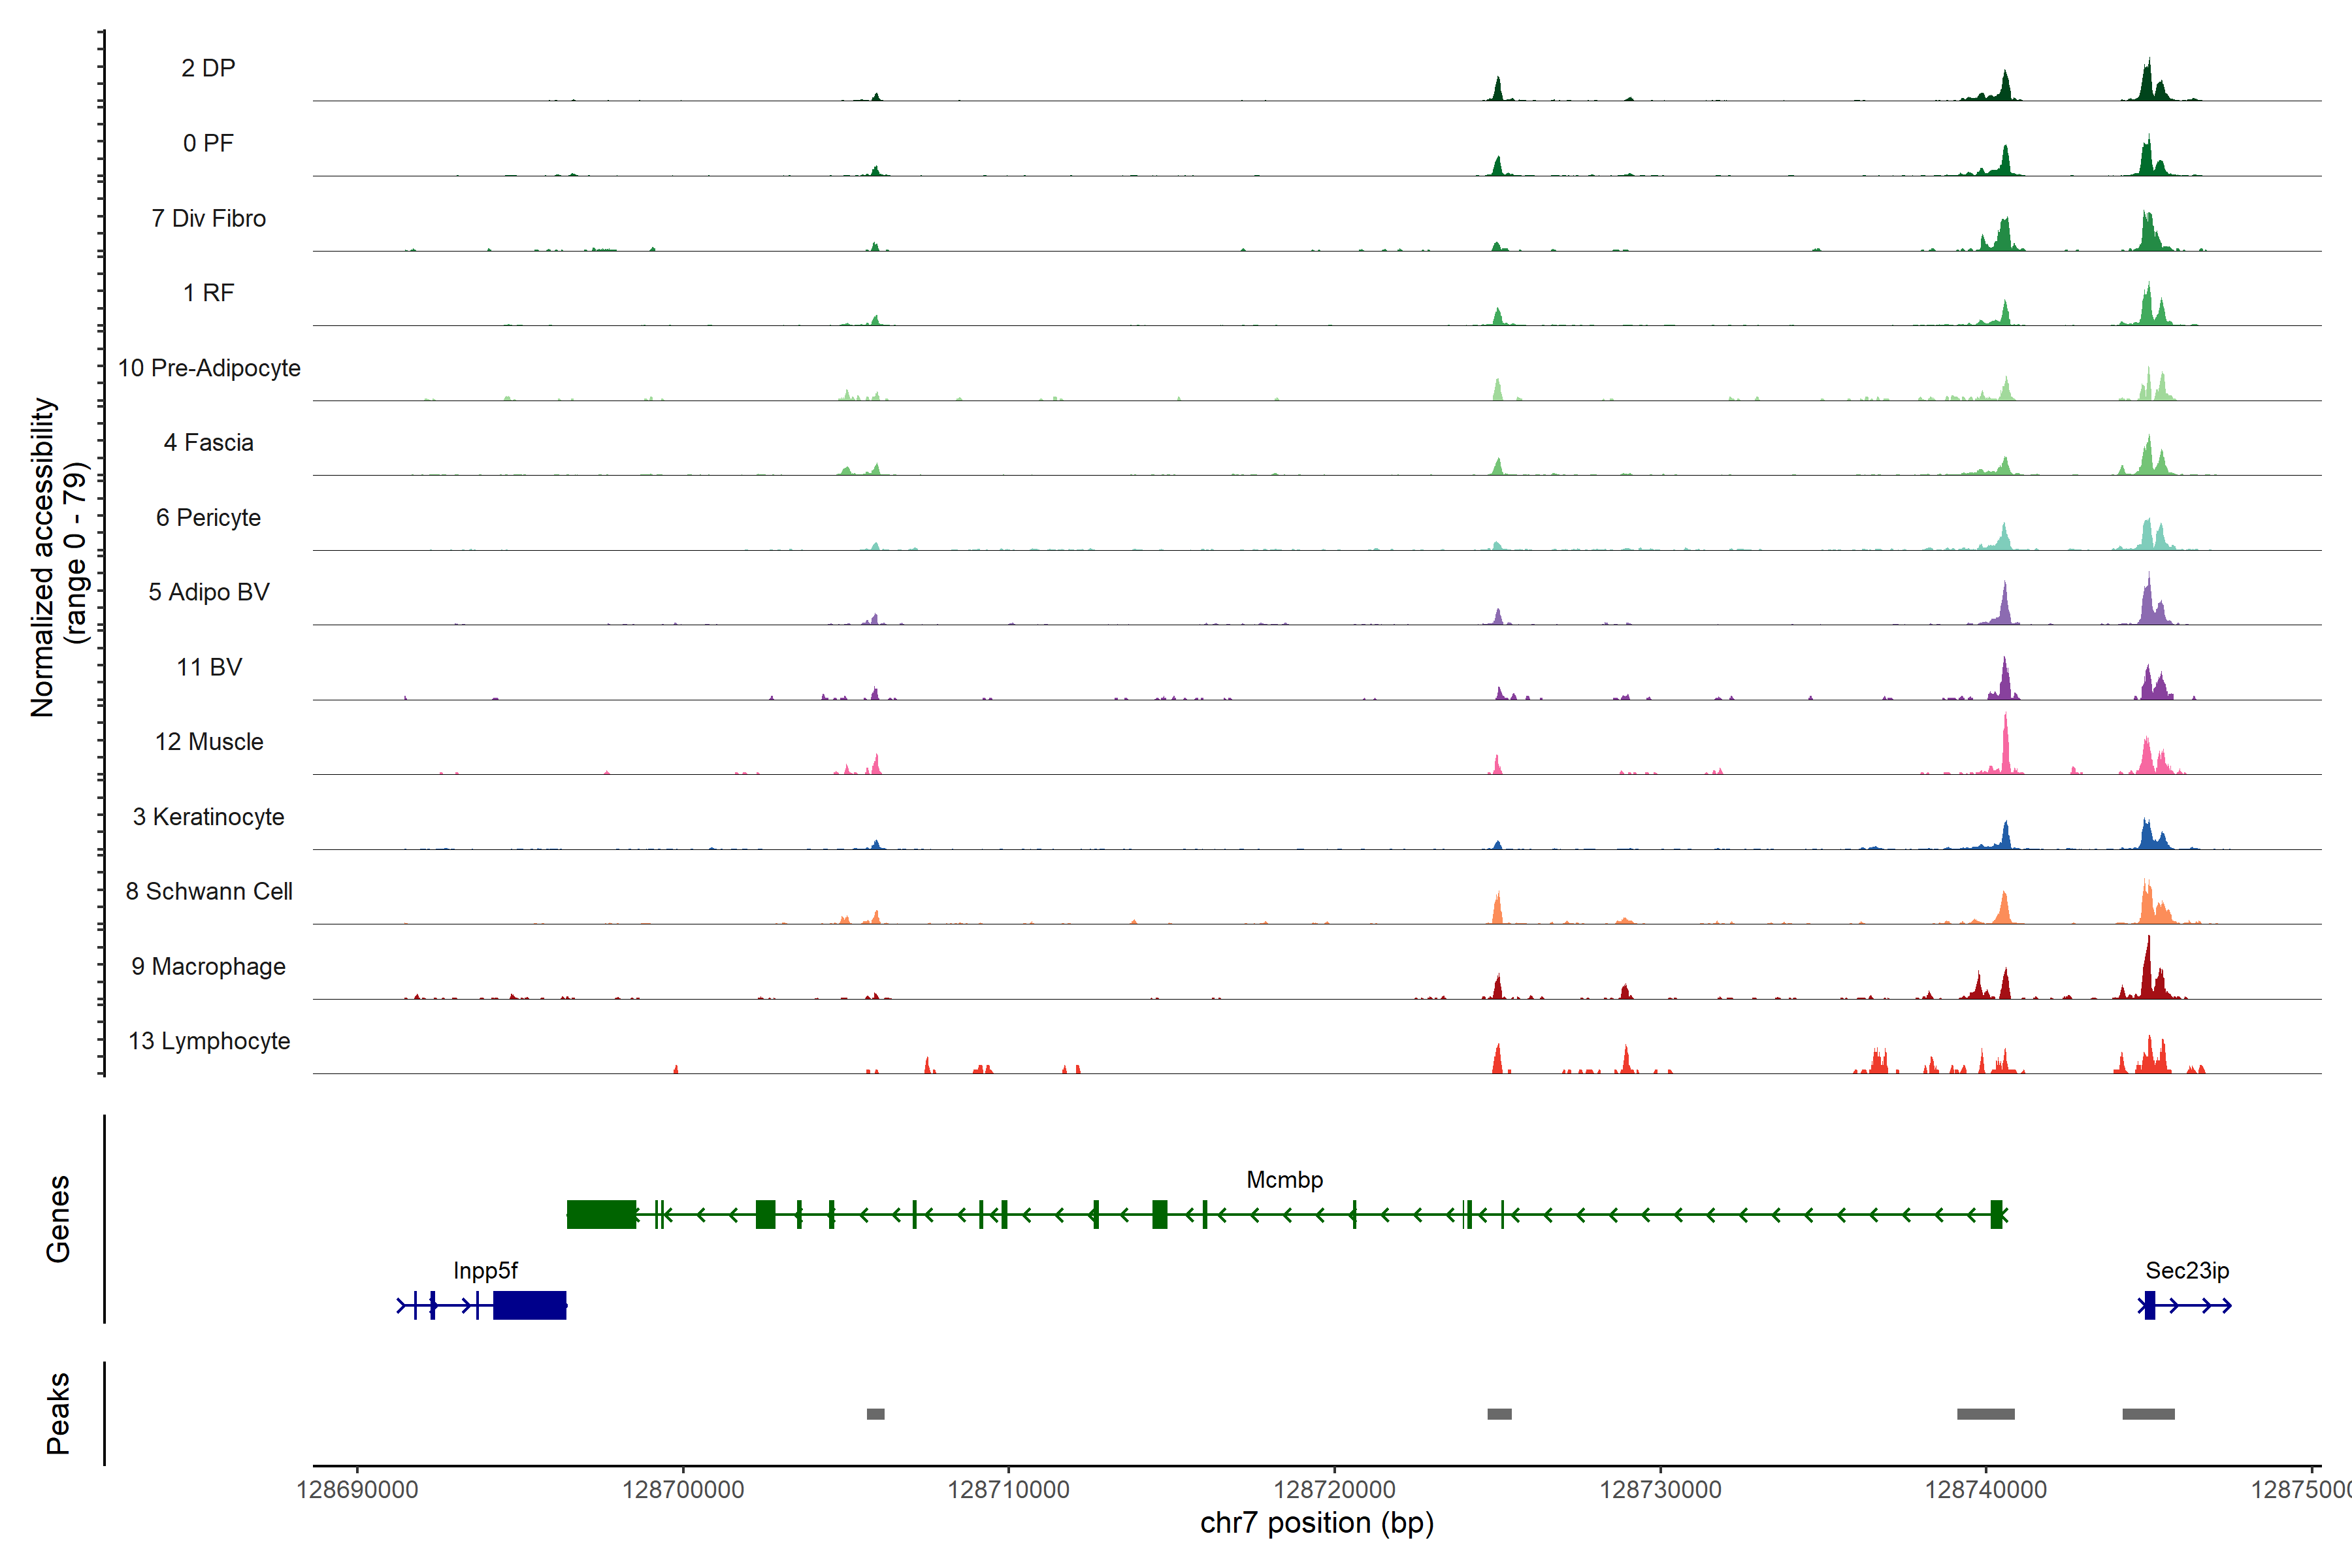
Task: Click the rightmost gray peak bar
Action: 2148,1414
